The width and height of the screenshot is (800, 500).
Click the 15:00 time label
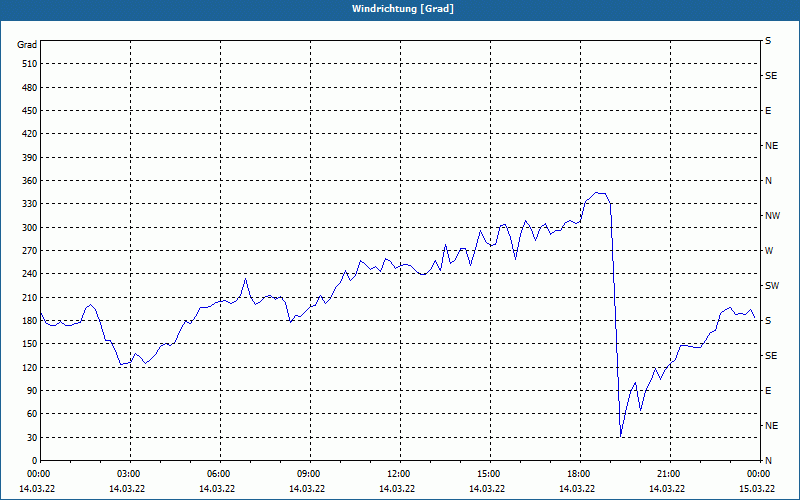click(x=488, y=474)
